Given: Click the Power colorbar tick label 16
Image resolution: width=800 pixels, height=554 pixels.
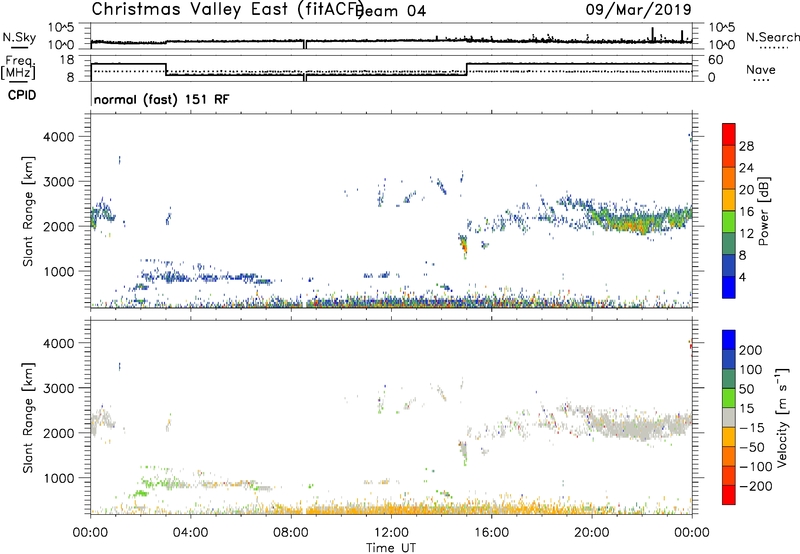Looking at the screenshot, I should (746, 212).
